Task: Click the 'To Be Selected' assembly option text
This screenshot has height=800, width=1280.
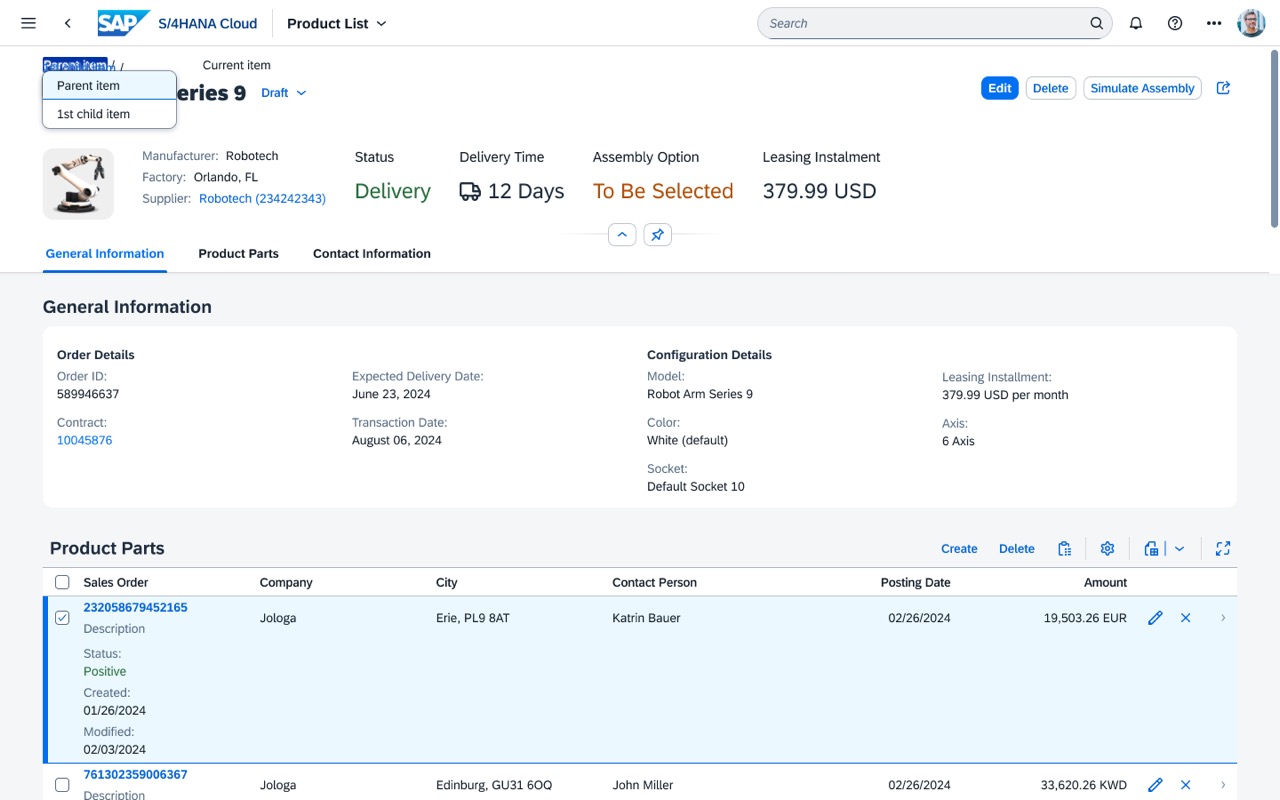Action: (x=663, y=191)
